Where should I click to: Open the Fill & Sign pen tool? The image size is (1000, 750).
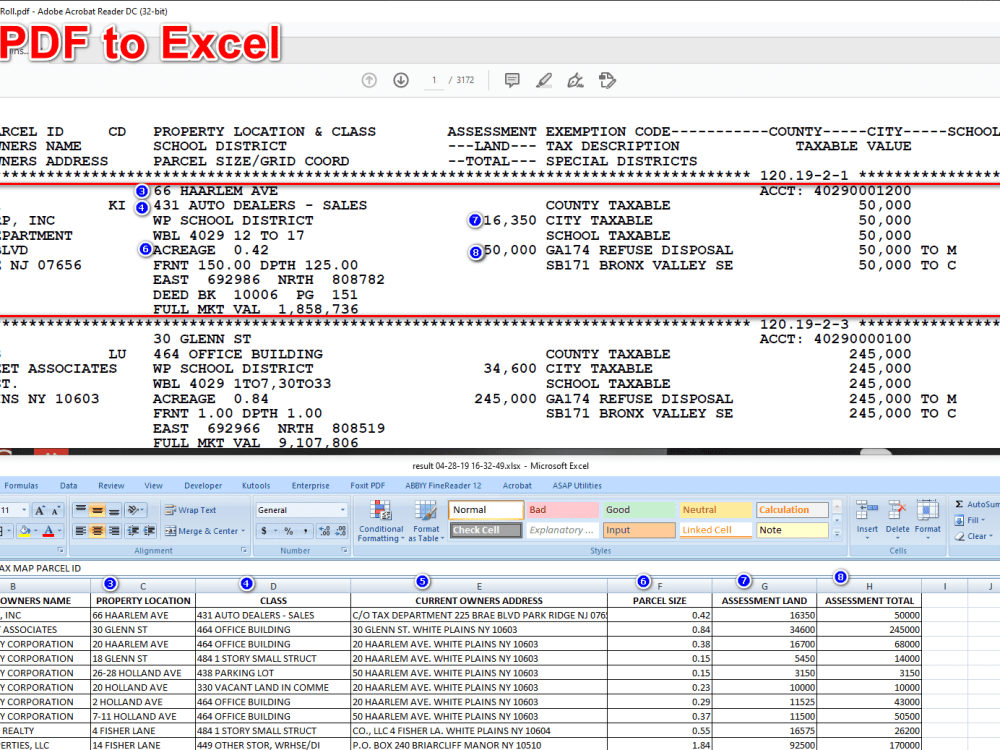coord(575,80)
